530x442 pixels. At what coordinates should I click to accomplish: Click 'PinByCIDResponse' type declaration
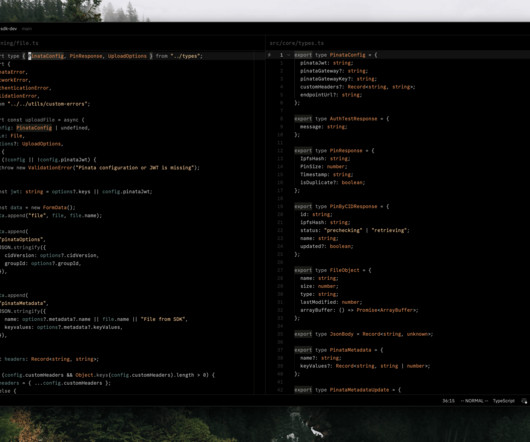(353, 206)
